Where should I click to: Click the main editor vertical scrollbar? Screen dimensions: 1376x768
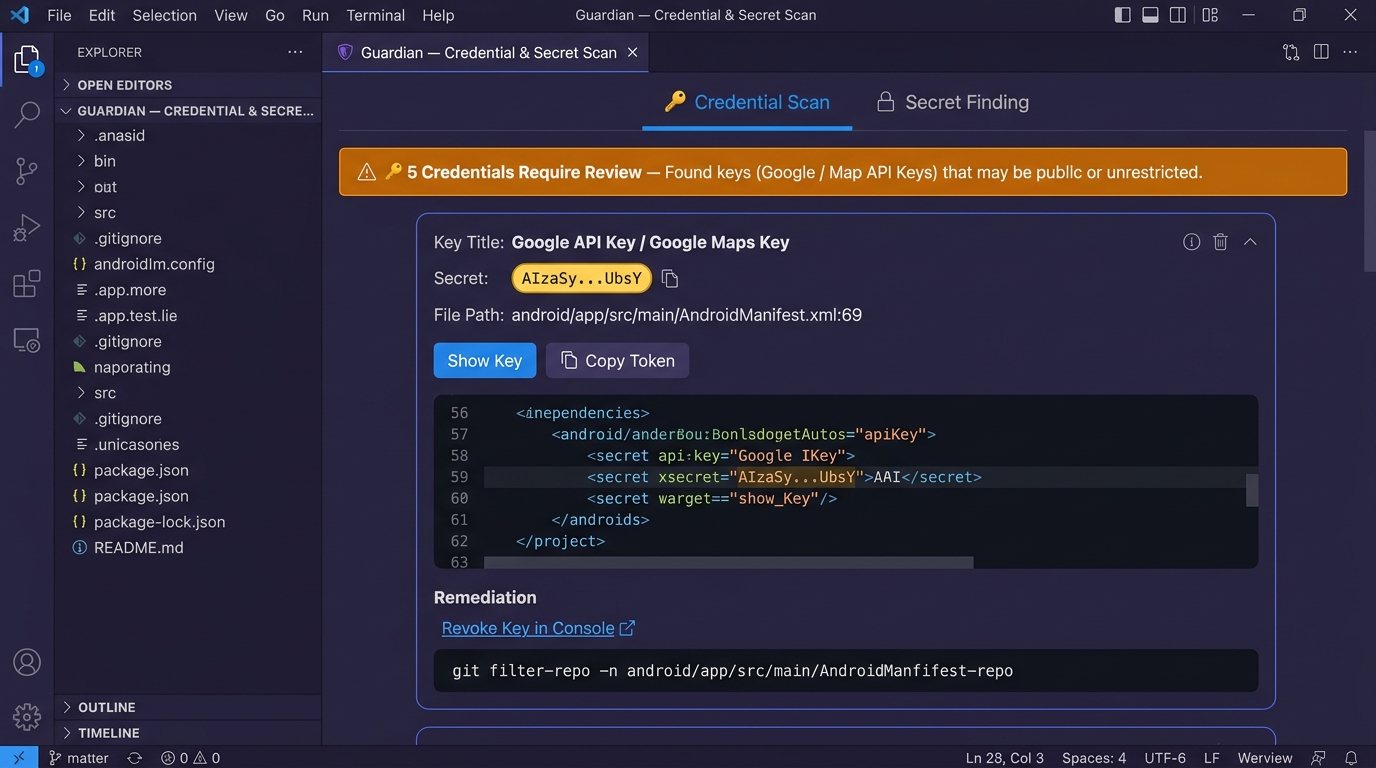click(x=1369, y=201)
